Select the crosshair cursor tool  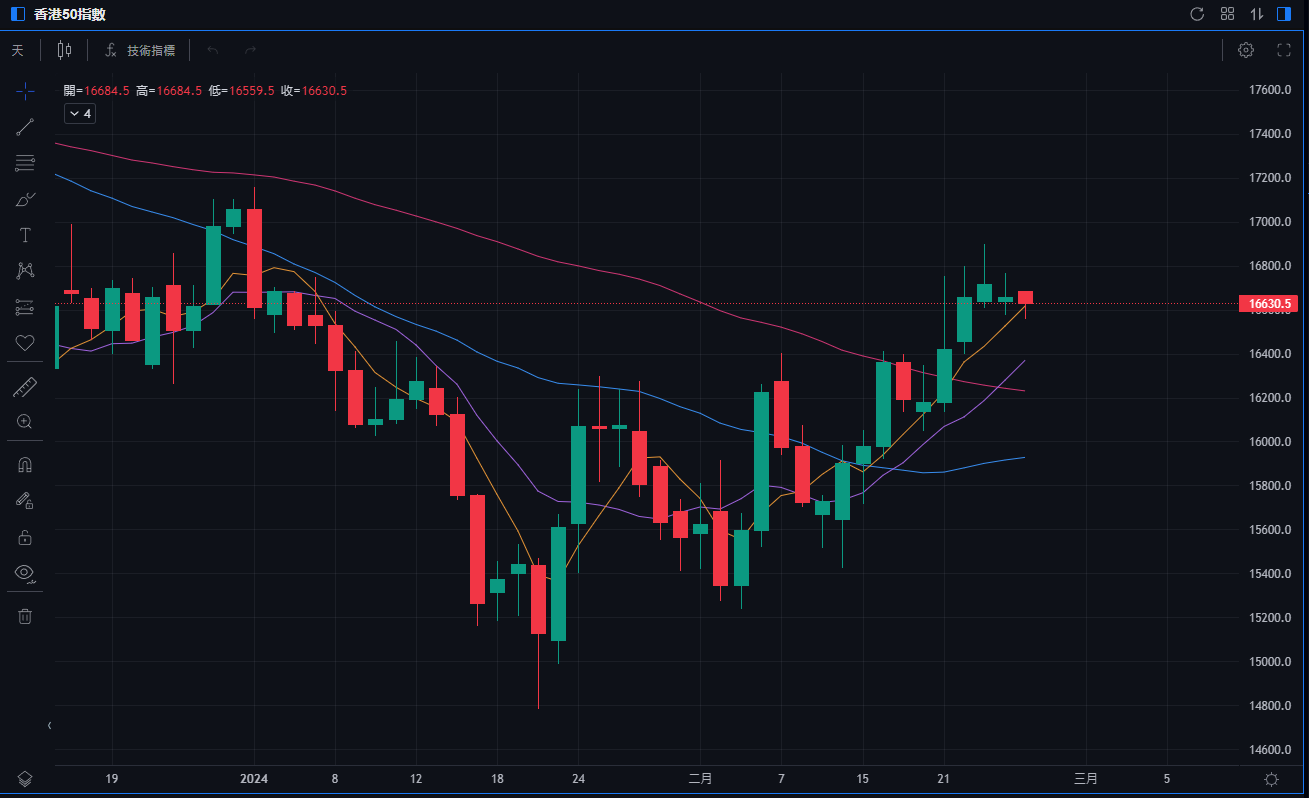point(25,91)
